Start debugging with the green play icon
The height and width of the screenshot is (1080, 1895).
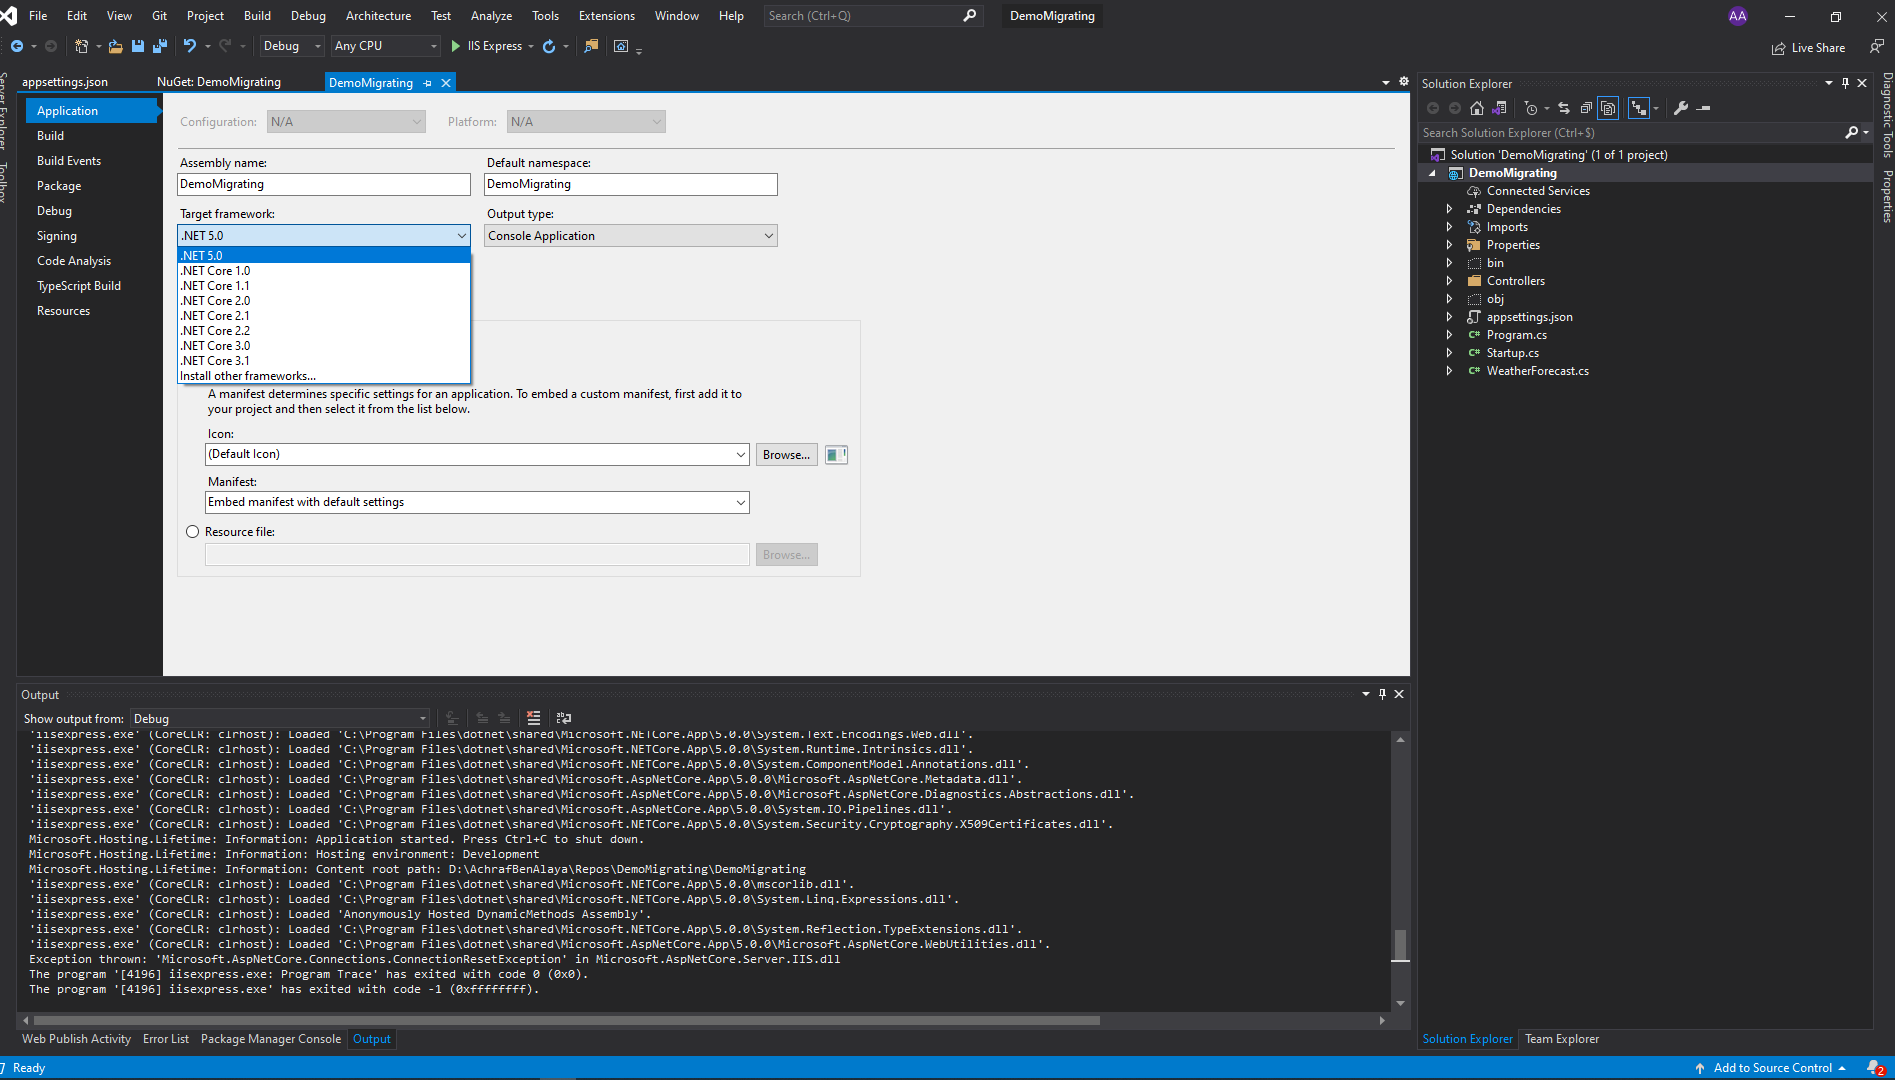(x=456, y=46)
